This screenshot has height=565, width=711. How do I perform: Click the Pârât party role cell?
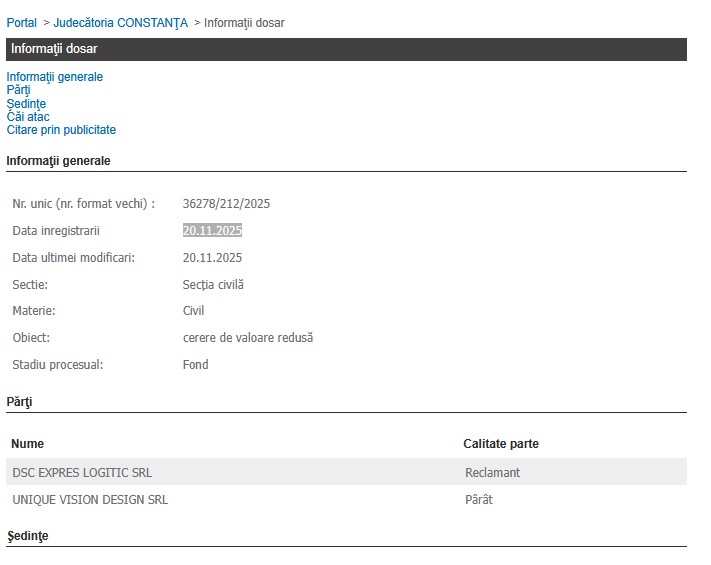(x=478, y=499)
